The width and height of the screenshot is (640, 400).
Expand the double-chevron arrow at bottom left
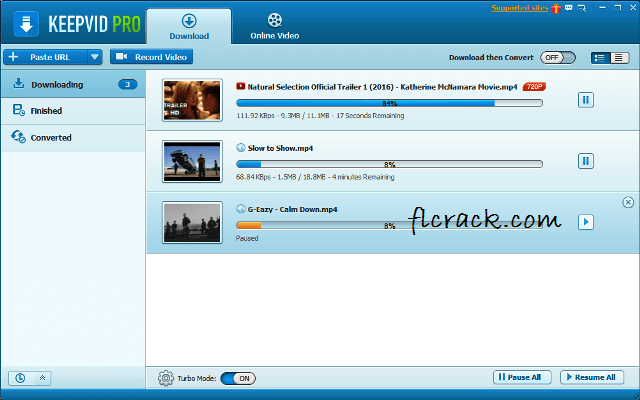pos(42,378)
